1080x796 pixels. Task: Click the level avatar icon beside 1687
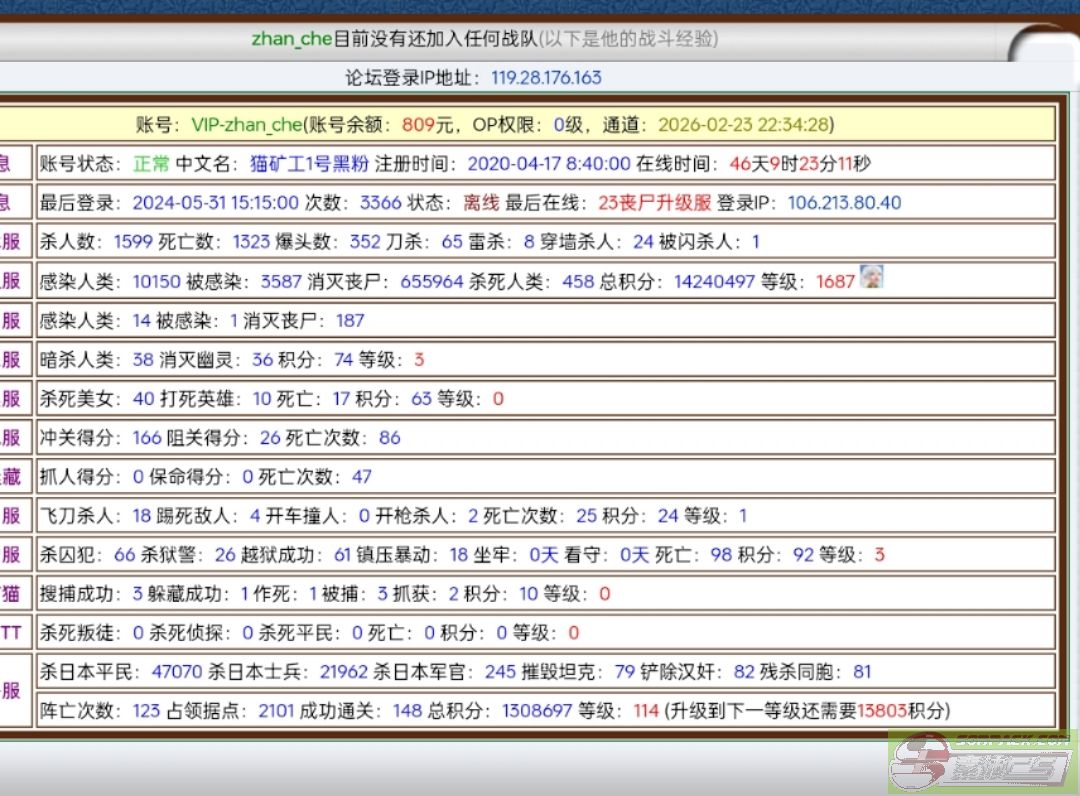873,278
